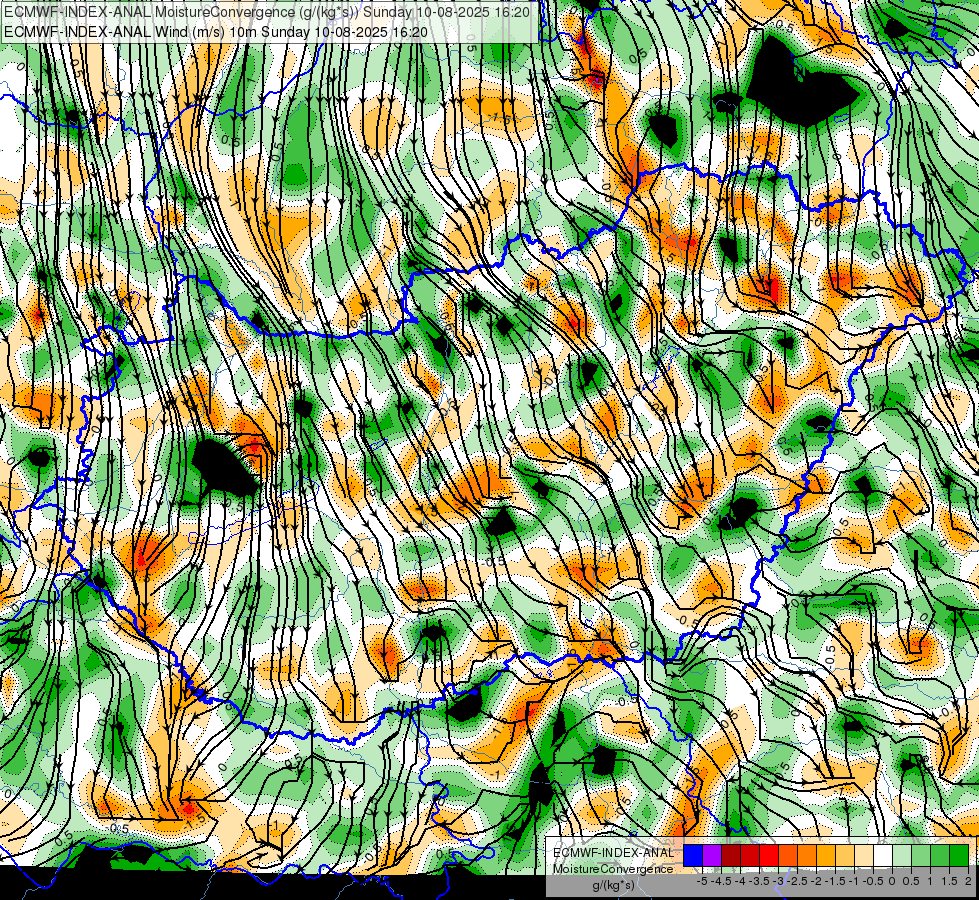
Task: Click the pale peach swatch between -1 and -0.5
Action: point(863,856)
